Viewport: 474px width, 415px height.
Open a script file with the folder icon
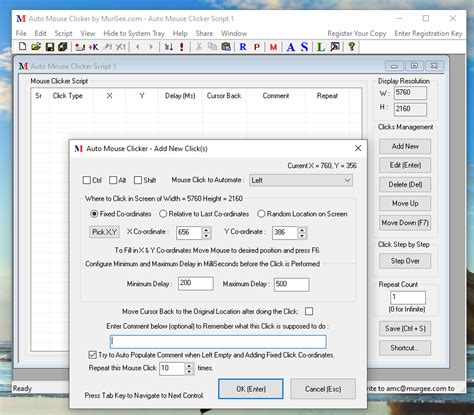(x=36, y=47)
